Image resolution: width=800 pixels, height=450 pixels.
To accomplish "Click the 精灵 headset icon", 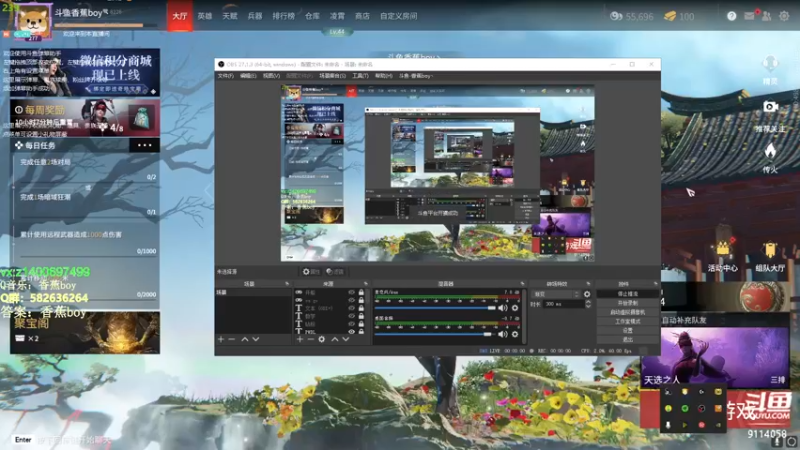I will pyautogui.click(x=770, y=64).
